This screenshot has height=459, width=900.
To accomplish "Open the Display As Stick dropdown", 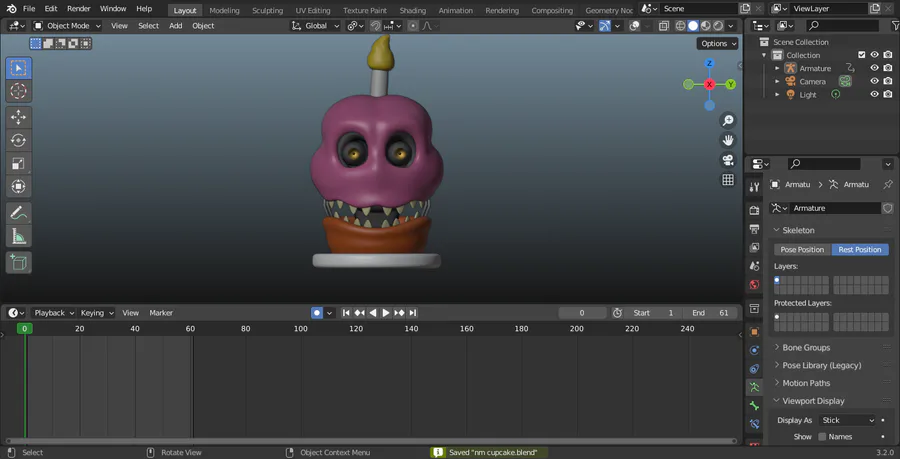I will tap(847, 420).
